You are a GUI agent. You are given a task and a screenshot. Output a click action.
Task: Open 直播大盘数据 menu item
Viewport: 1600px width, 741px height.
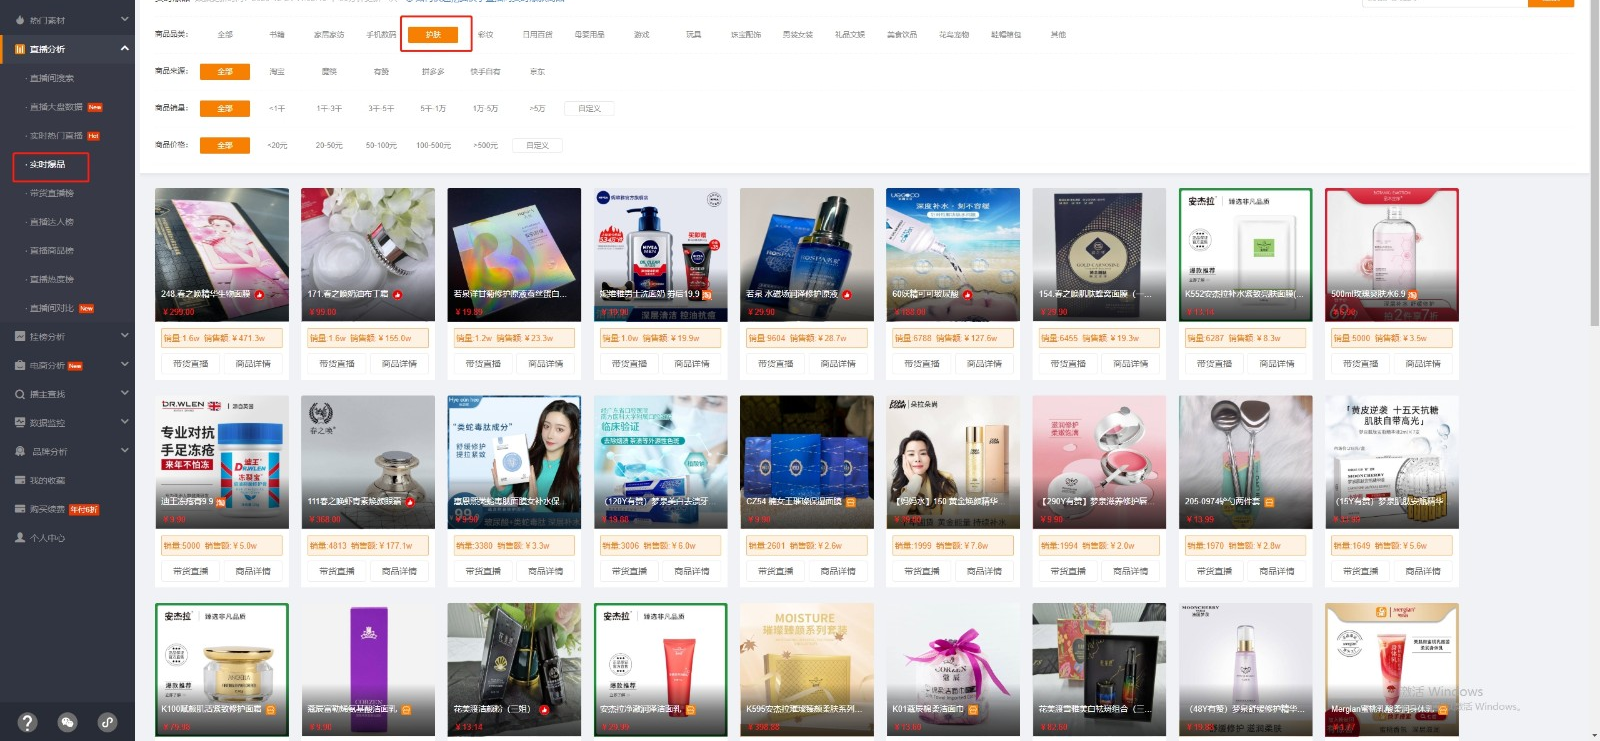(x=56, y=107)
